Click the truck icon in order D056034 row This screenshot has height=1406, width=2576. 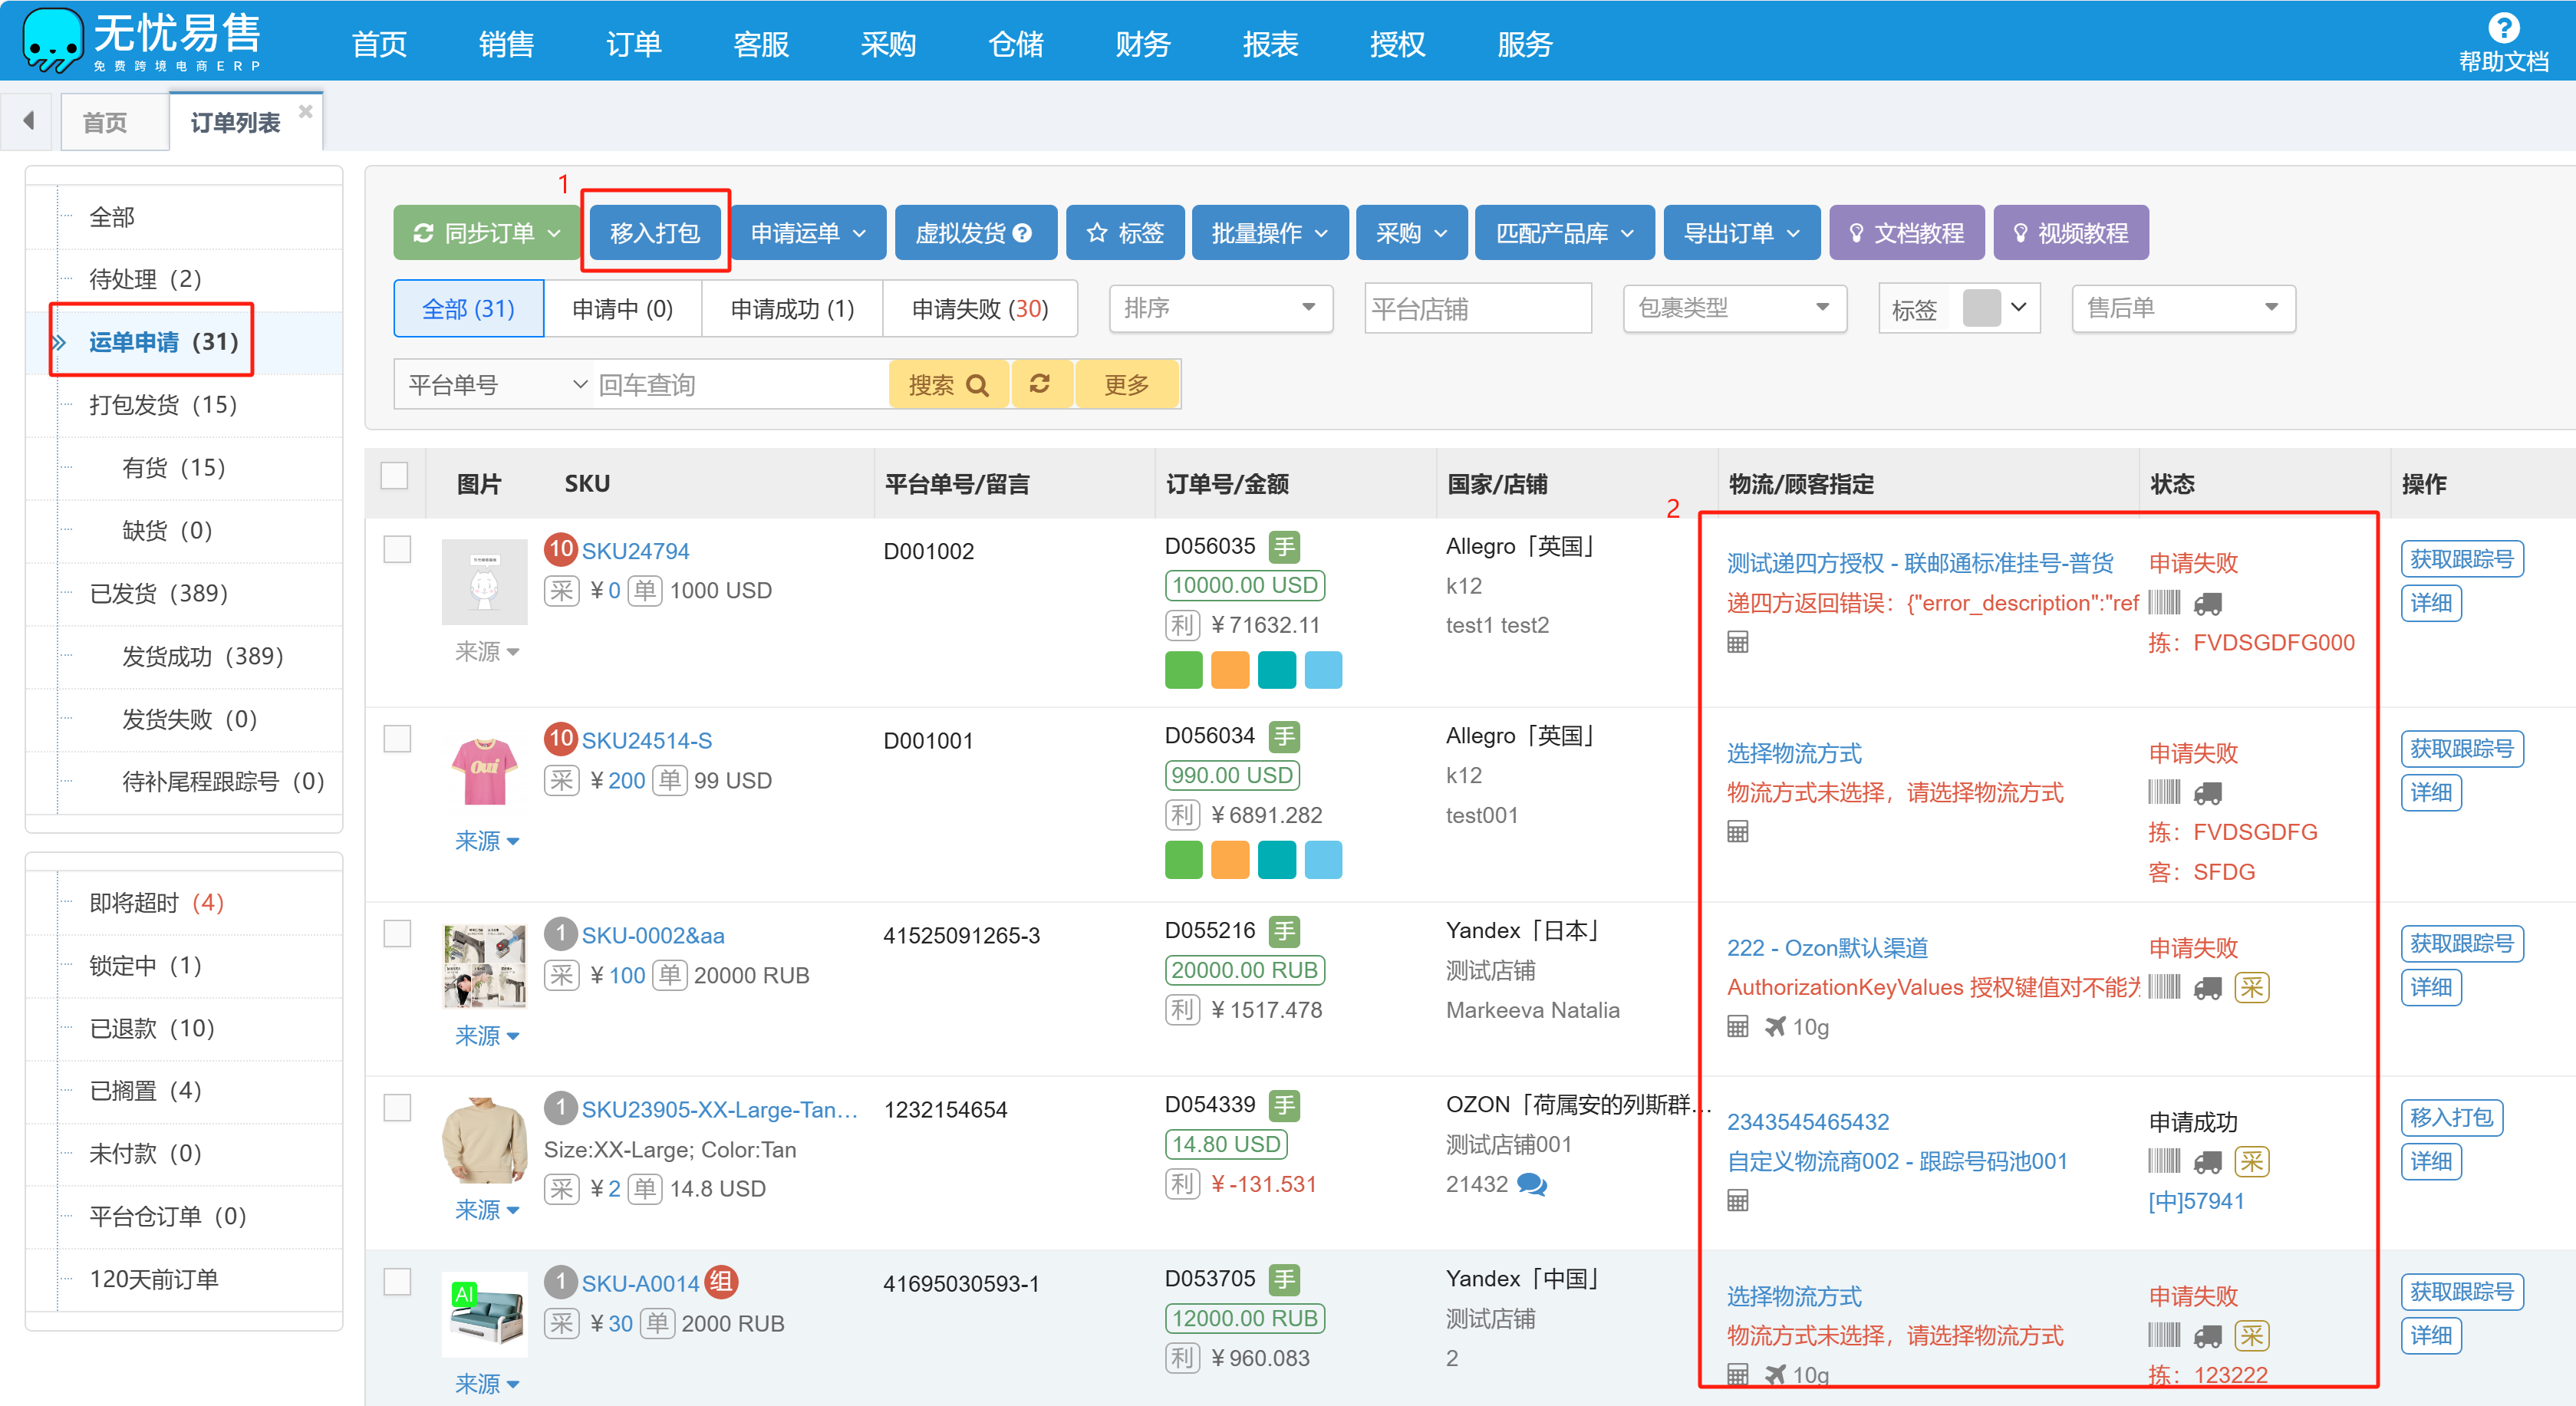coord(2207,793)
